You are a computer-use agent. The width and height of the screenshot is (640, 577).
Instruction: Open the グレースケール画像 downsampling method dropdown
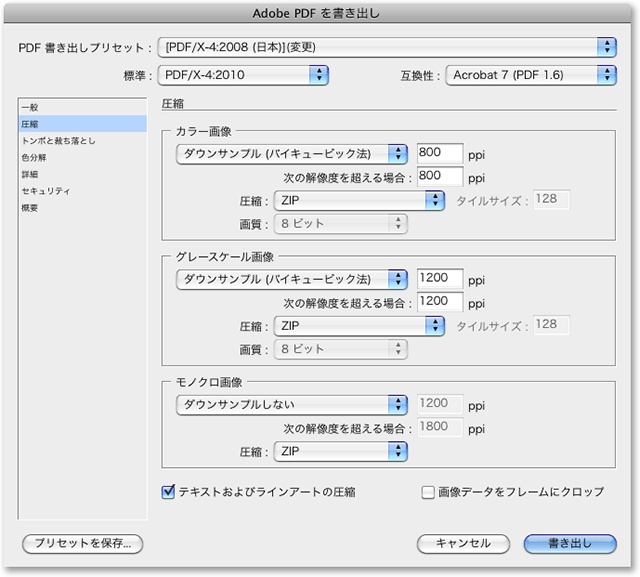point(292,279)
